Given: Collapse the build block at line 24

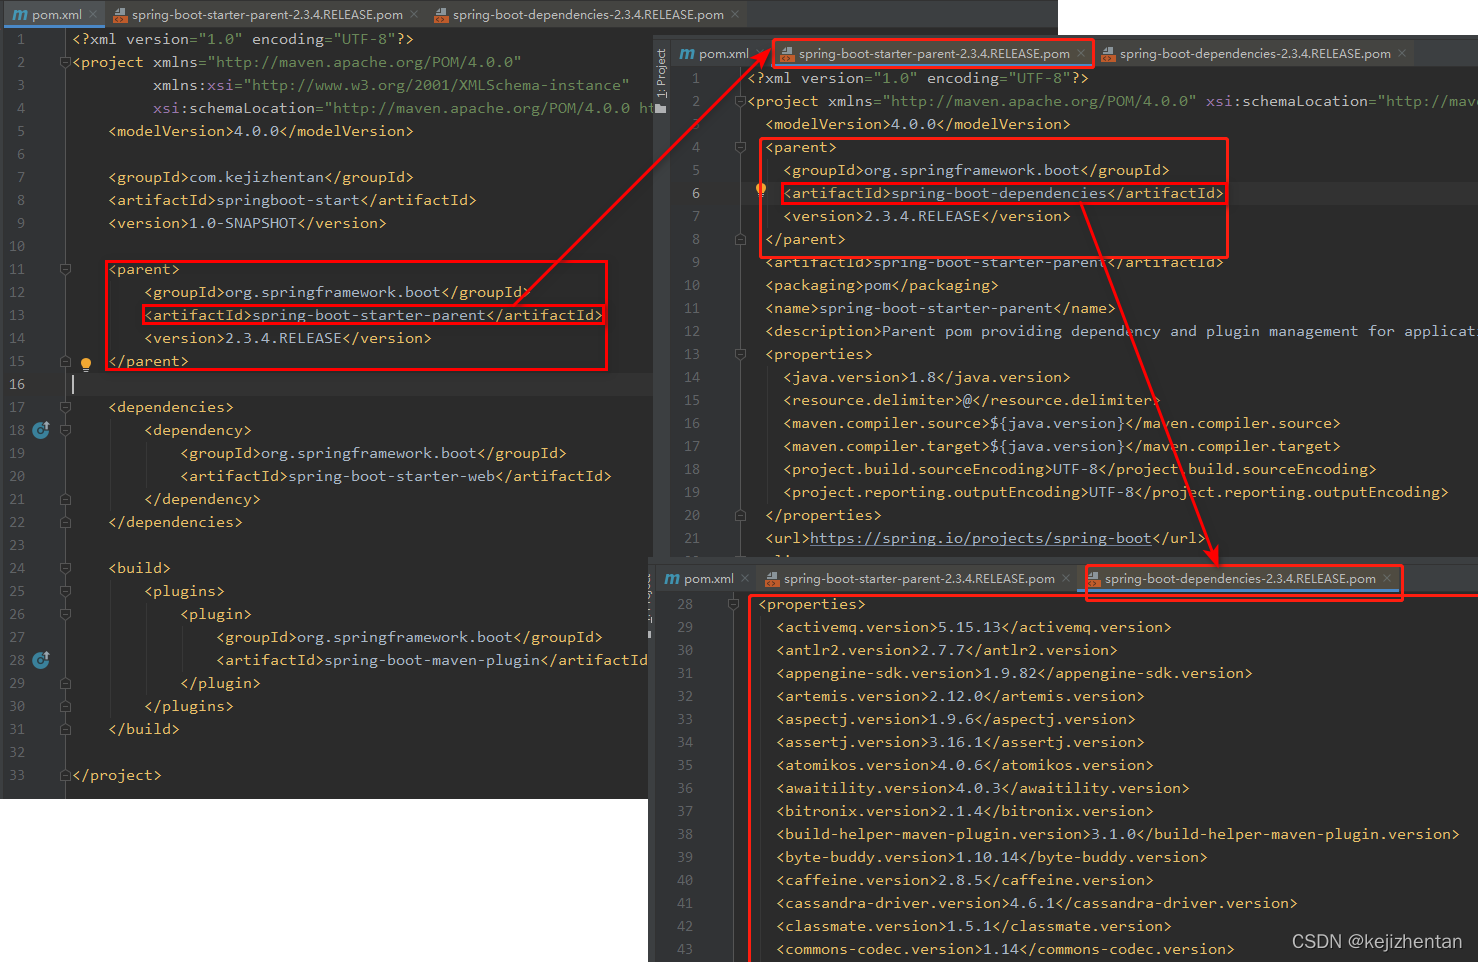Looking at the screenshot, I should (65, 568).
